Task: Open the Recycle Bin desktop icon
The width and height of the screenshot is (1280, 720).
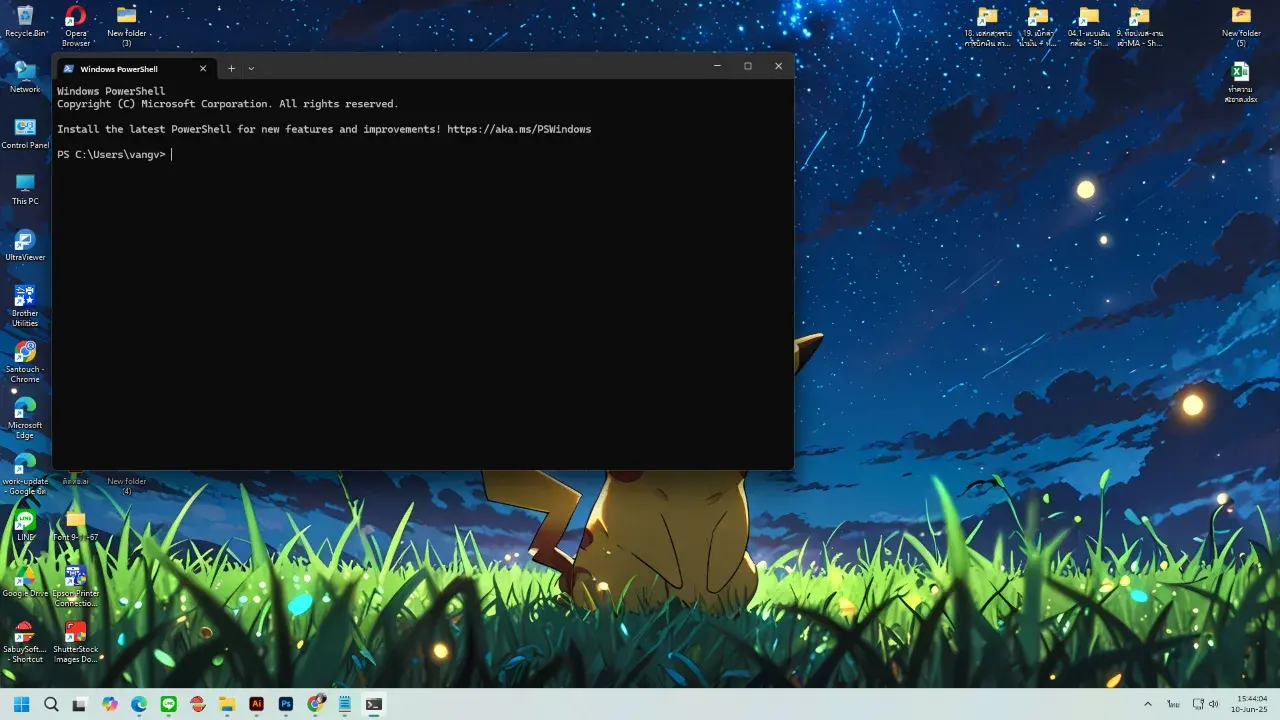Action: [x=25, y=21]
